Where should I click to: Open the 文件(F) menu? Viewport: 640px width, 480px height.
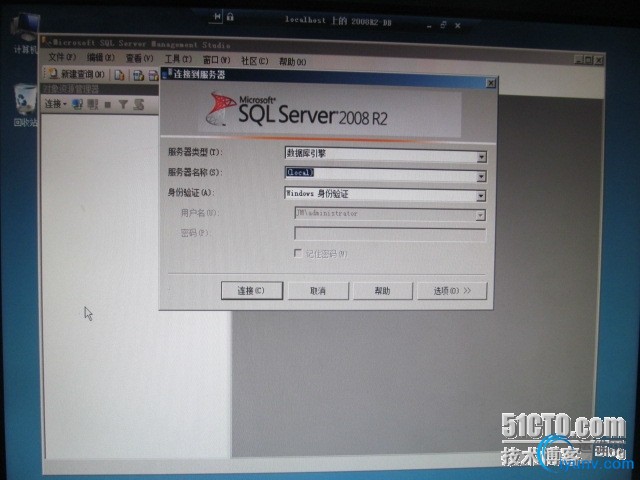[62, 57]
